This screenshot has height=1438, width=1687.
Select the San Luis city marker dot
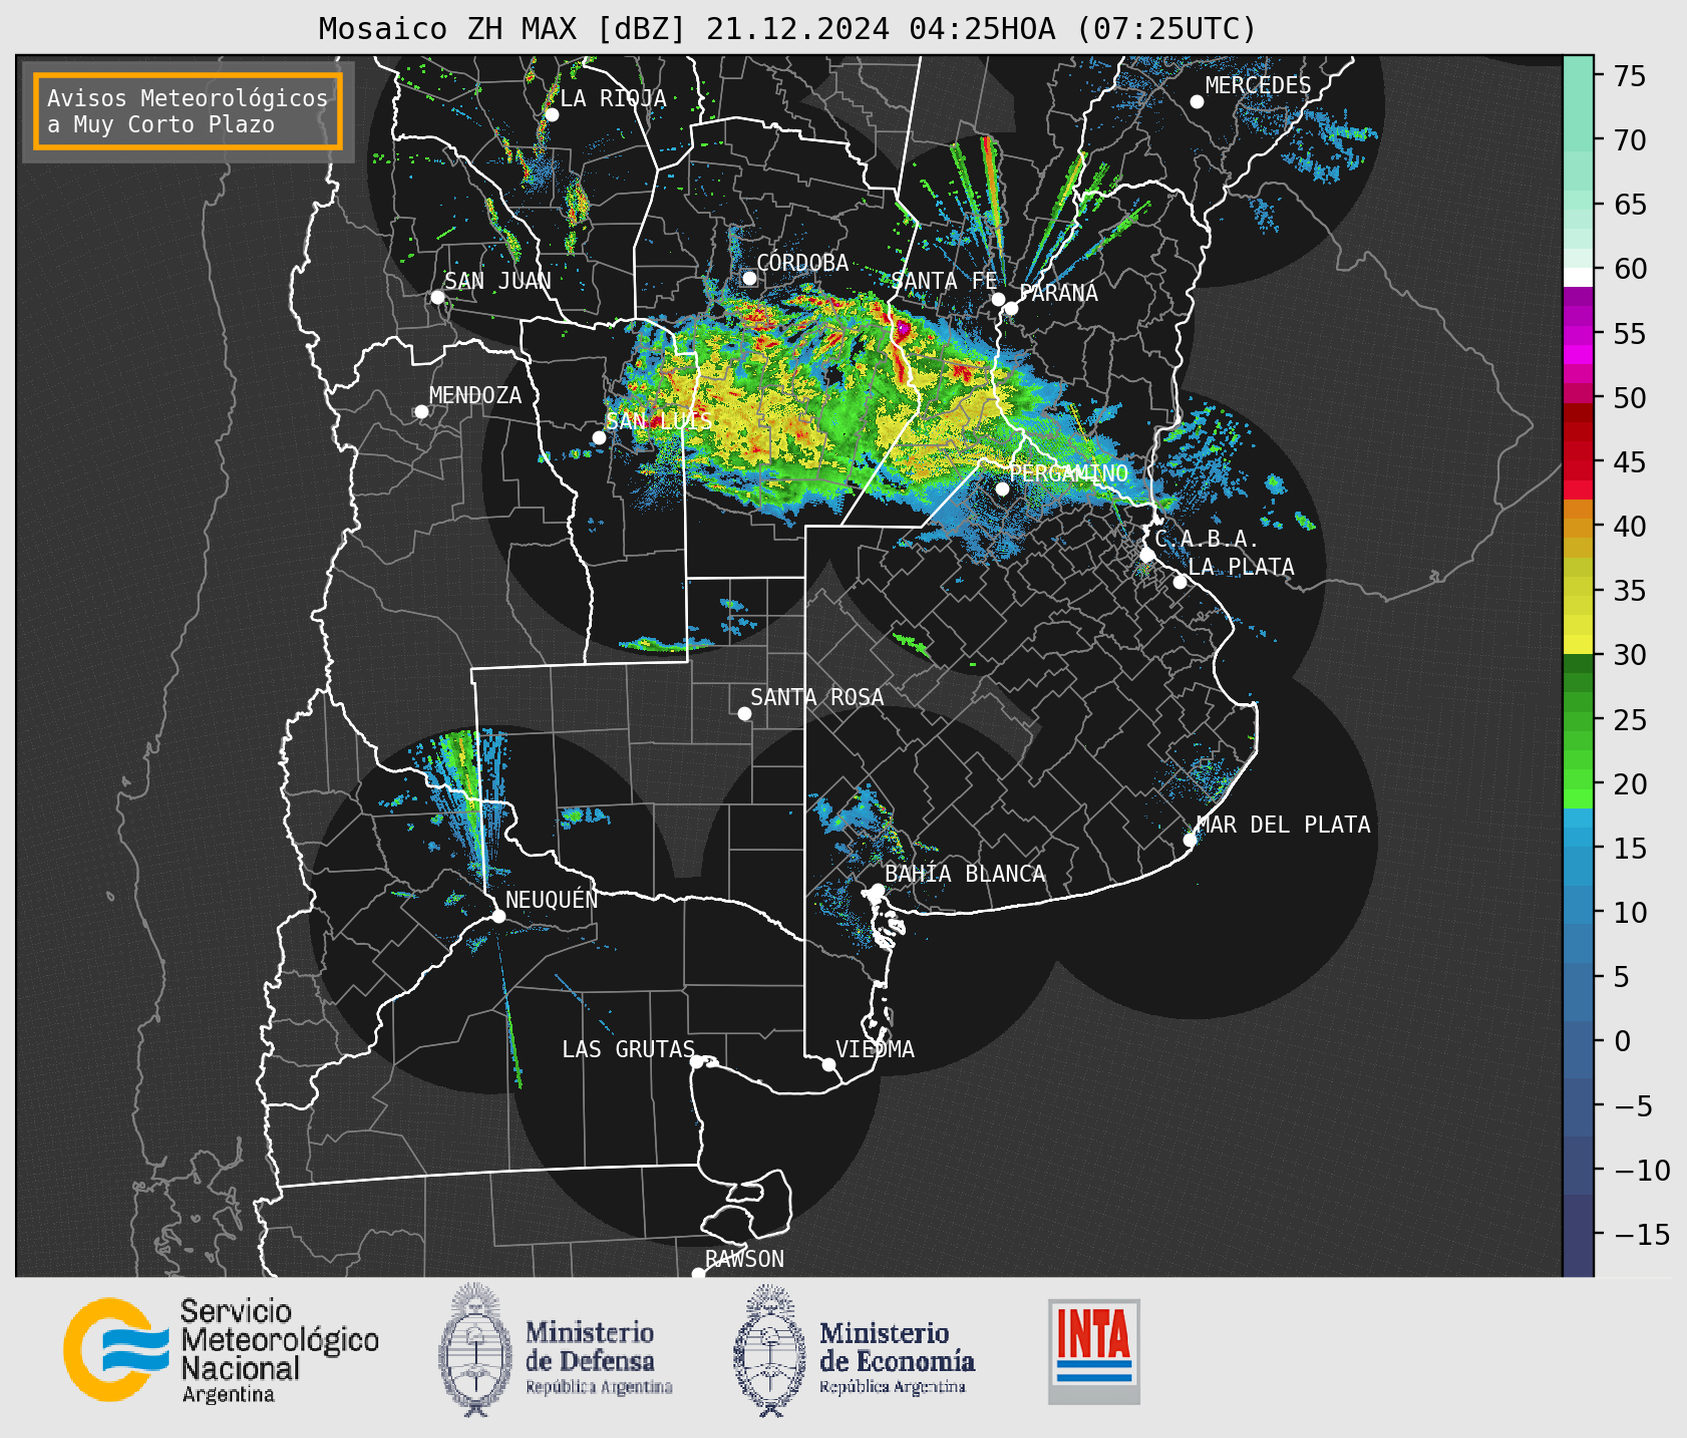point(599,438)
